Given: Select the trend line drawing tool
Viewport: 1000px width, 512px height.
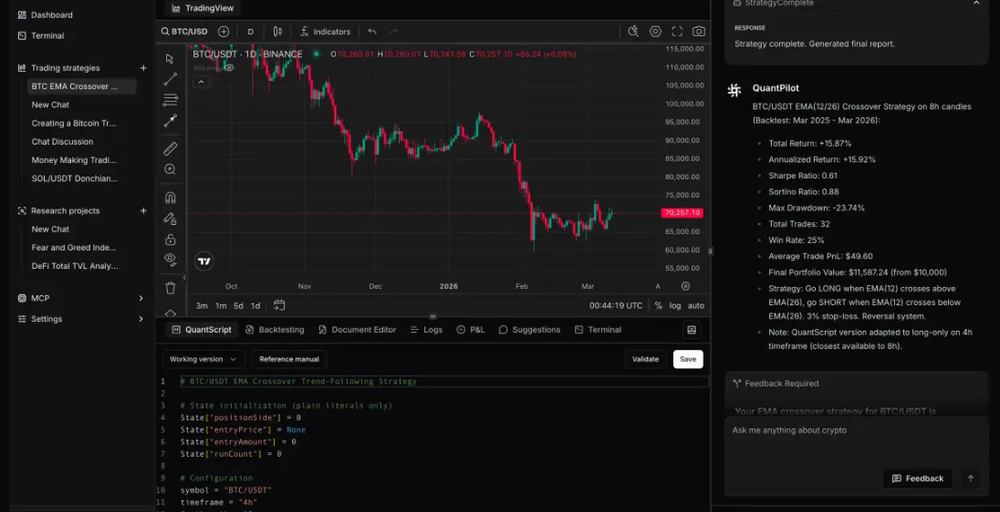Looking at the screenshot, I should coord(170,79).
